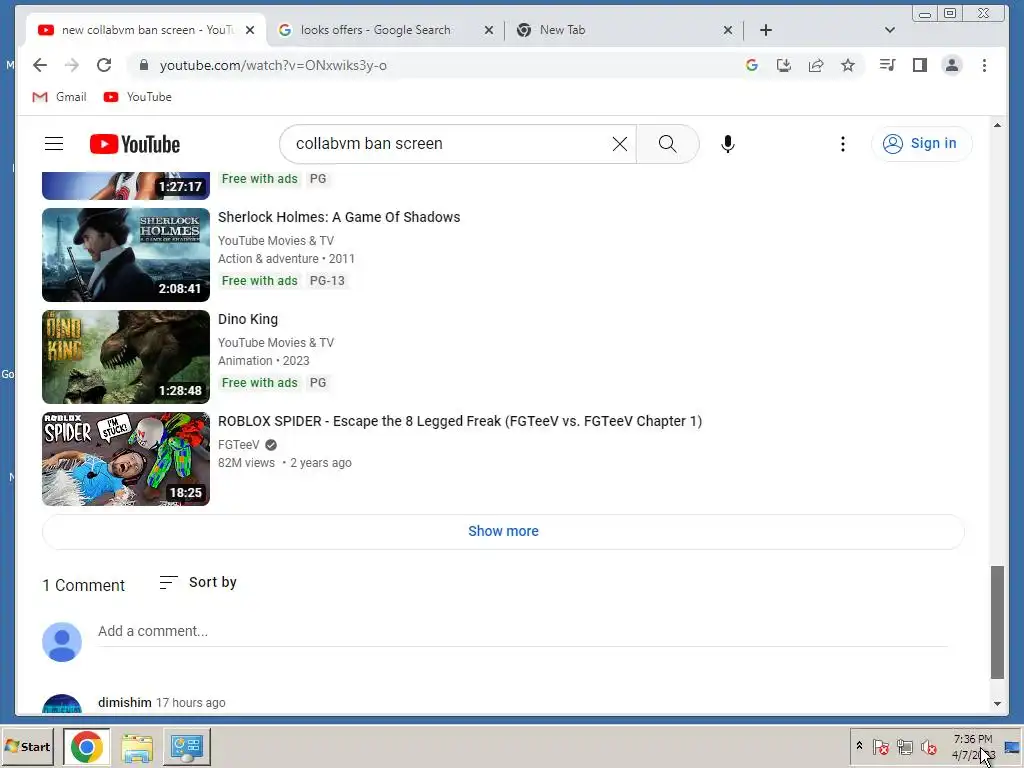Share this page icon
The height and width of the screenshot is (768, 1024).
tap(816, 65)
